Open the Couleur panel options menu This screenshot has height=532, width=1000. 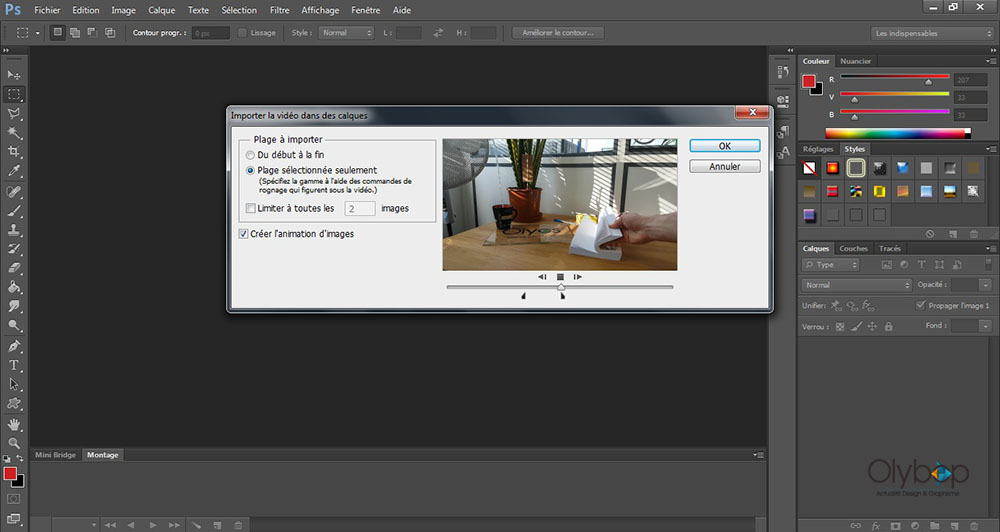[990, 61]
